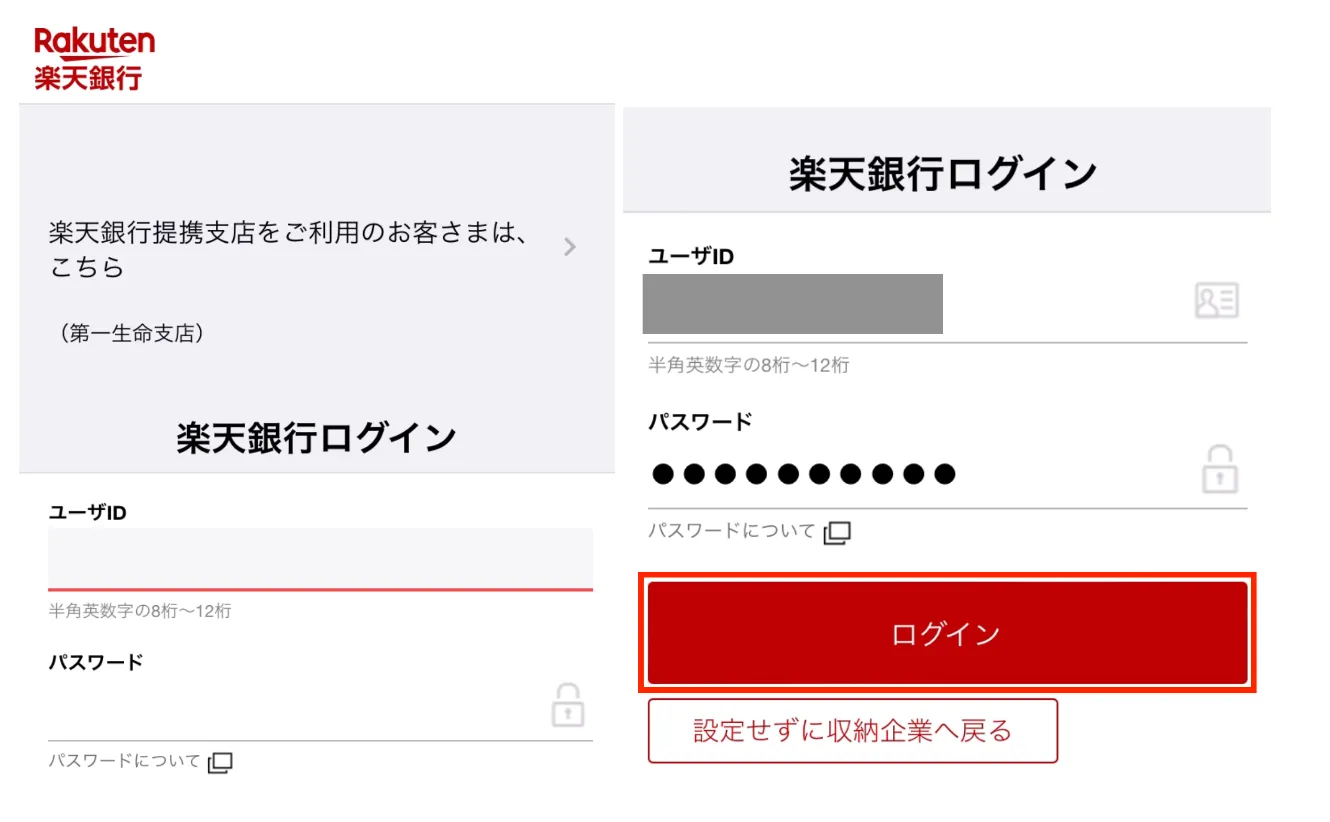Click the padlock icon in left password field
Screen dimensions: 1330x822
[x=568, y=704]
